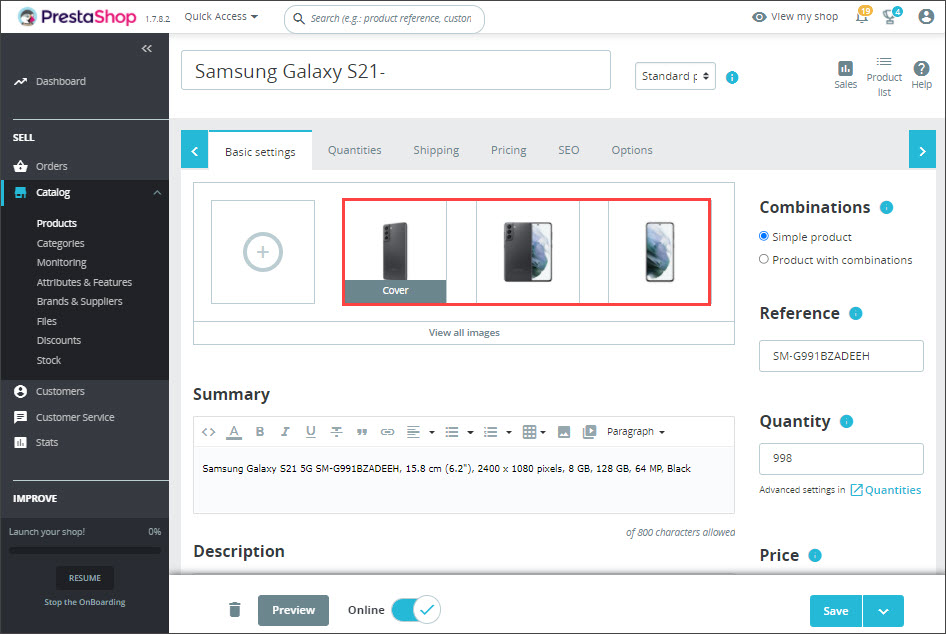Image resolution: width=946 pixels, height=634 pixels.
Task: Switch to Pricing tab
Action: click(509, 150)
